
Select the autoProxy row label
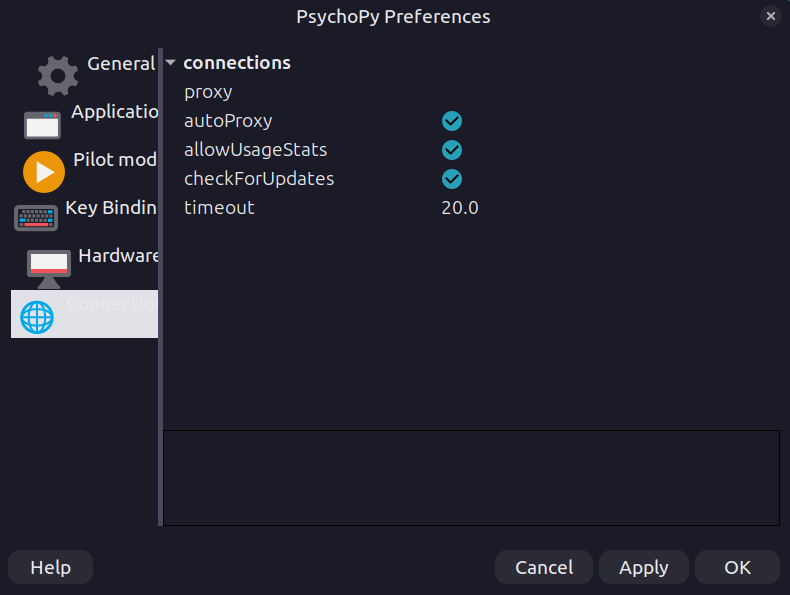(228, 121)
